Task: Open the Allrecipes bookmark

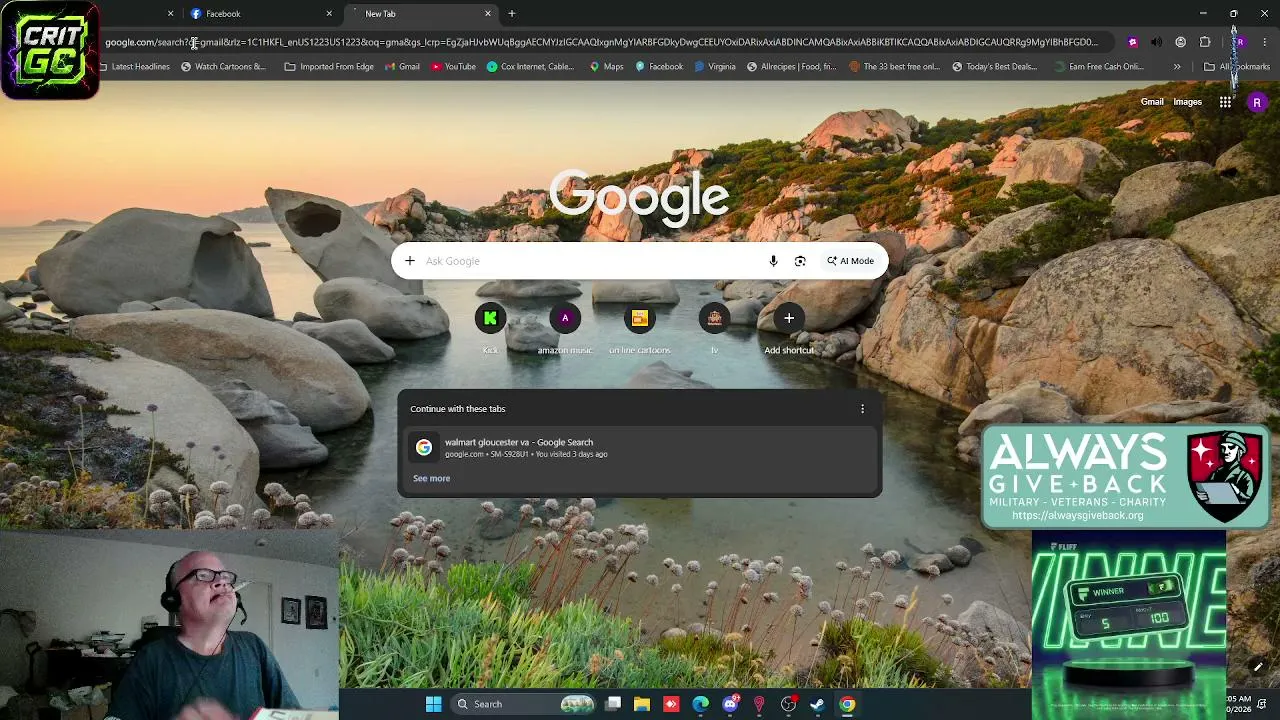Action: pyautogui.click(x=792, y=67)
